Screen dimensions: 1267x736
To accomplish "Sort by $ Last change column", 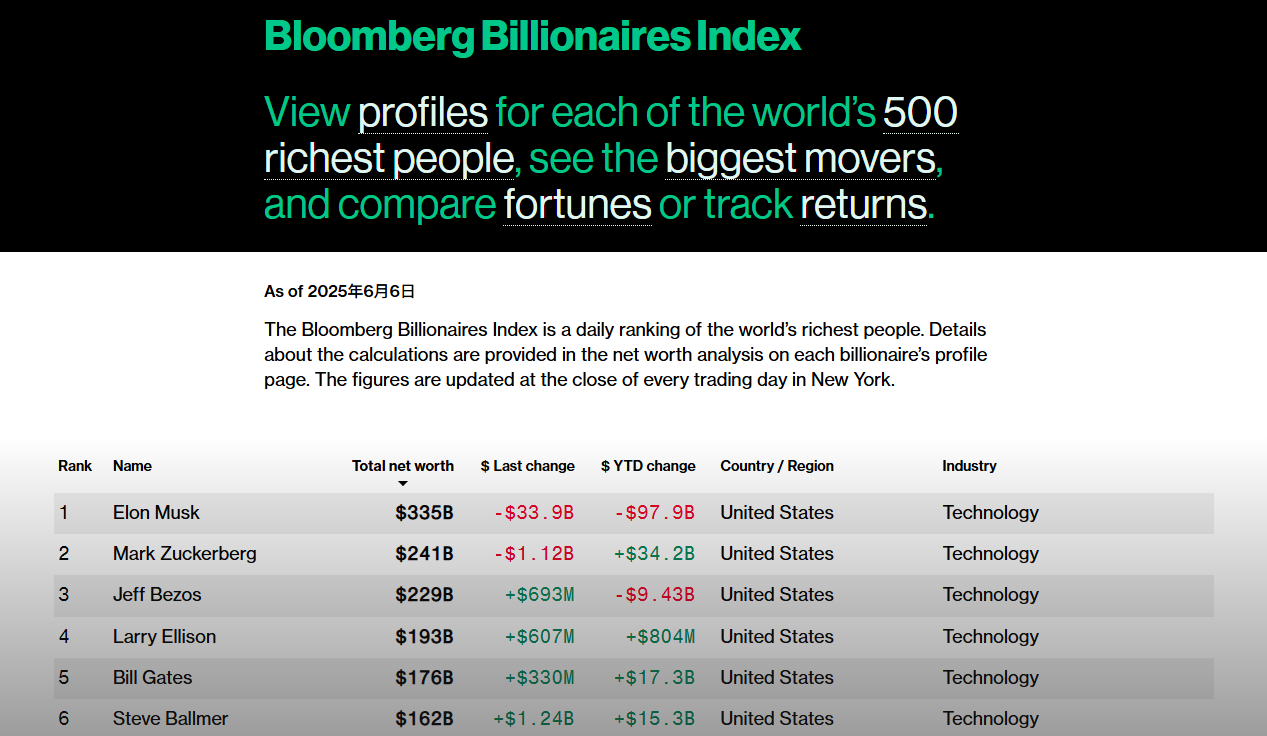I will click(527, 466).
